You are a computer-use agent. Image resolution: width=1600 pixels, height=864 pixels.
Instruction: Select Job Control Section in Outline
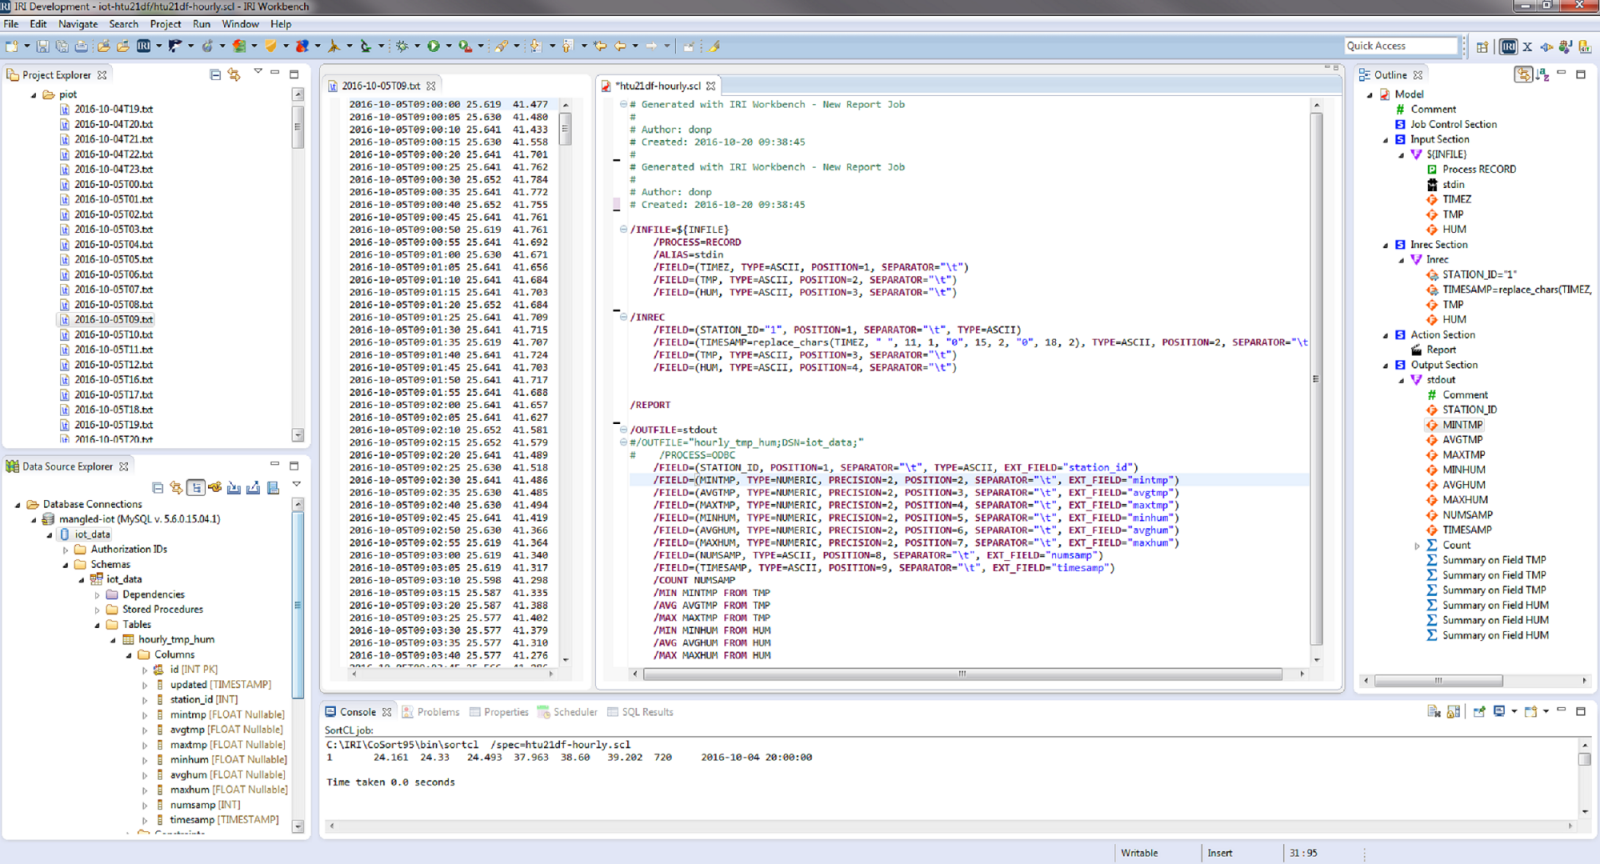tap(1453, 124)
